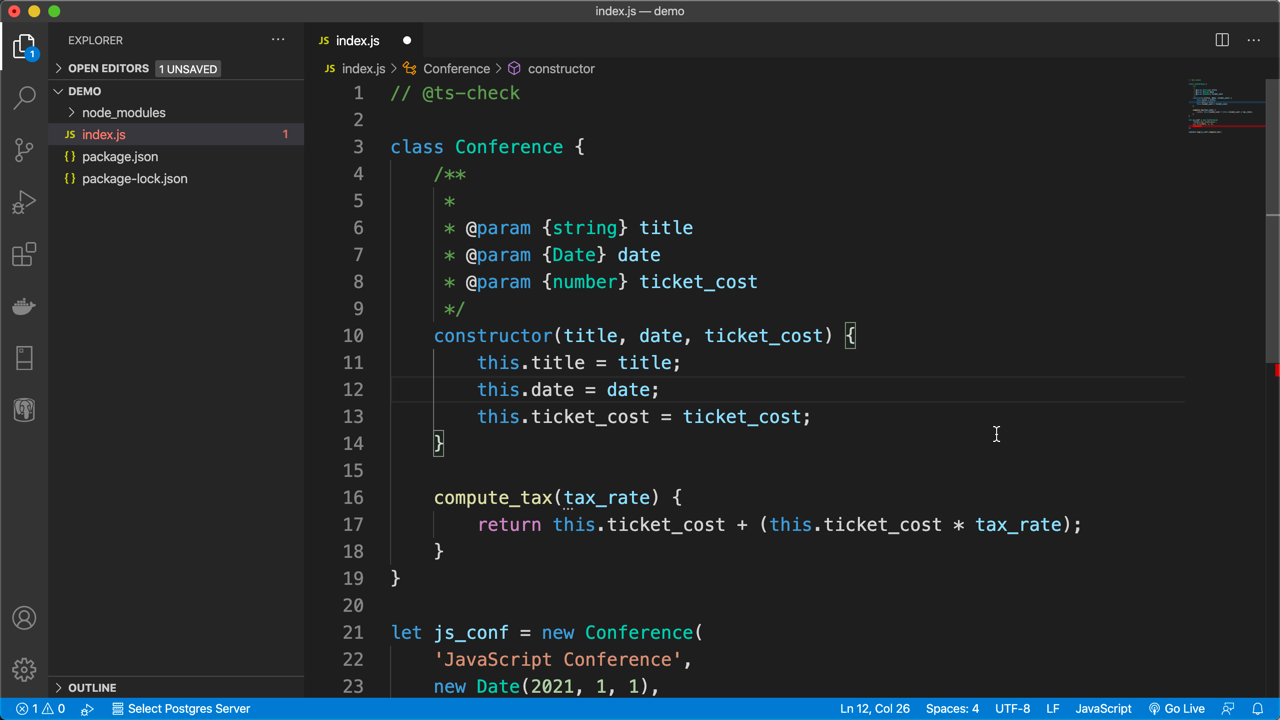Open the Run and Debug view
Image resolution: width=1280 pixels, height=720 pixels.
pyautogui.click(x=24, y=202)
